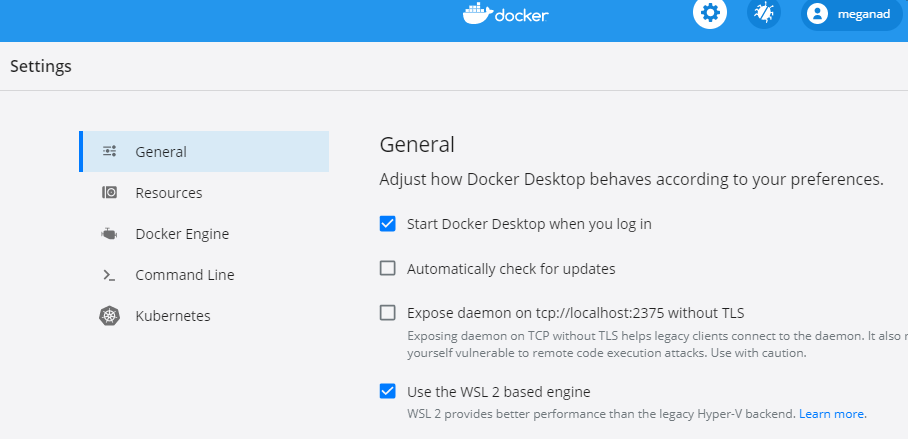Disable Start Docker Desktop when you log in
This screenshot has width=908, height=439.
pyautogui.click(x=387, y=224)
